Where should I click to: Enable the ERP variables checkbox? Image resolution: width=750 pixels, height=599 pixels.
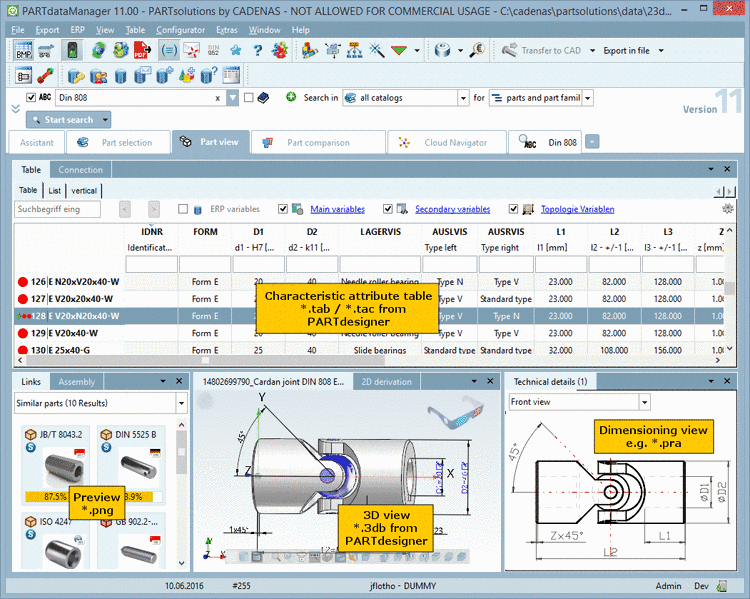click(x=183, y=209)
